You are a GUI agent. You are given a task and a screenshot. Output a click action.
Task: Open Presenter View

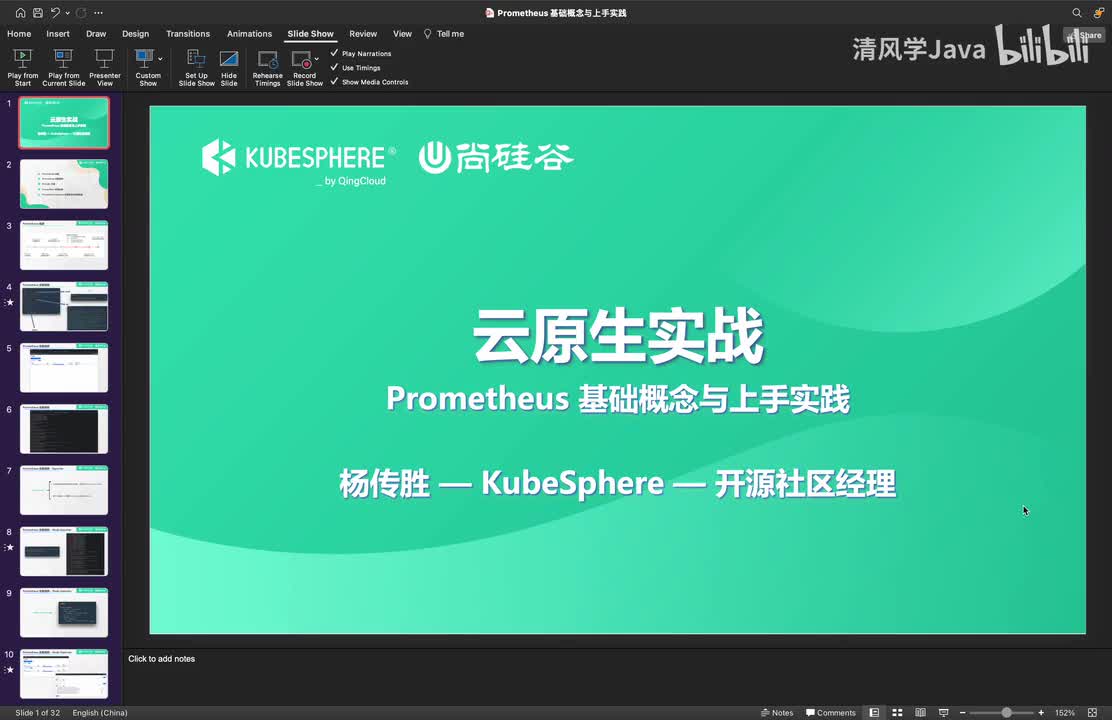pyautogui.click(x=104, y=67)
